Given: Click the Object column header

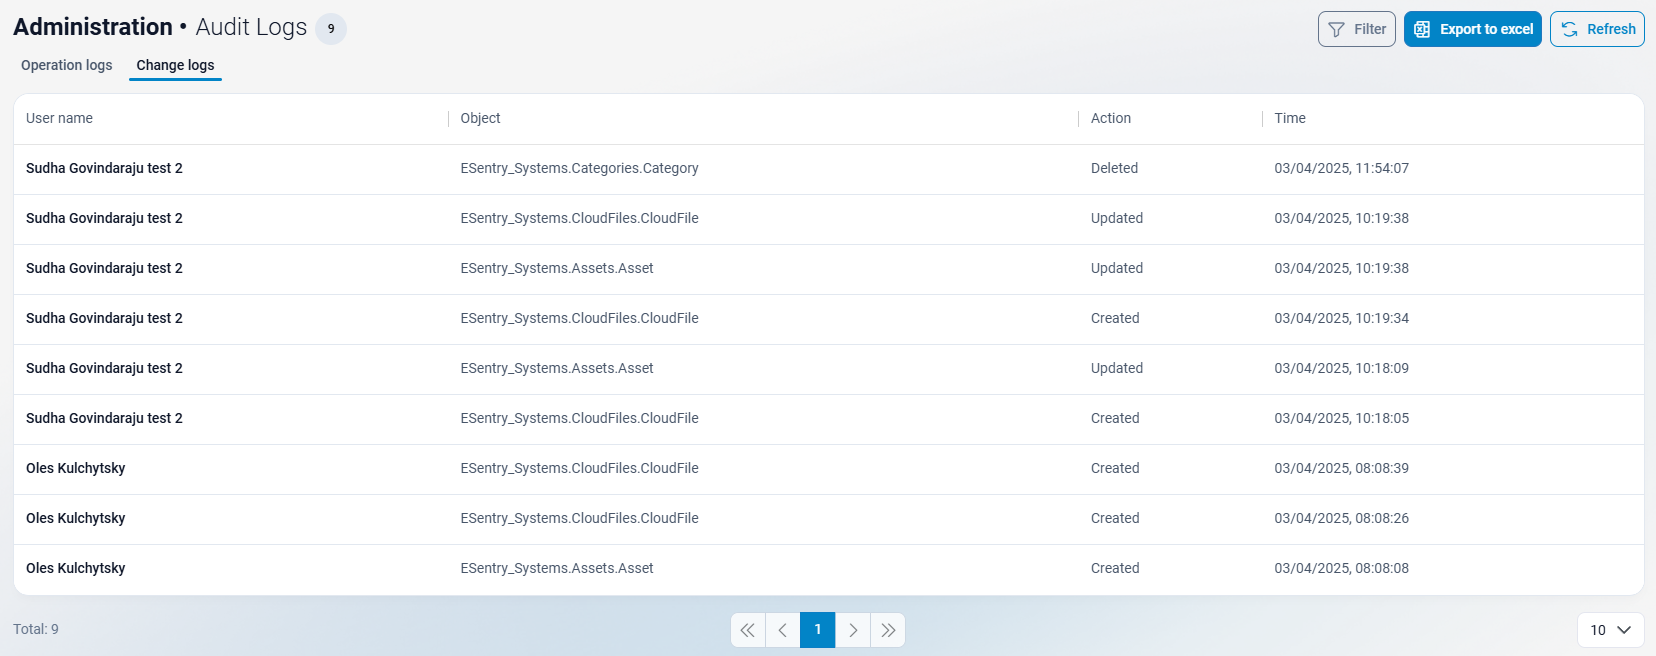Looking at the screenshot, I should [480, 118].
